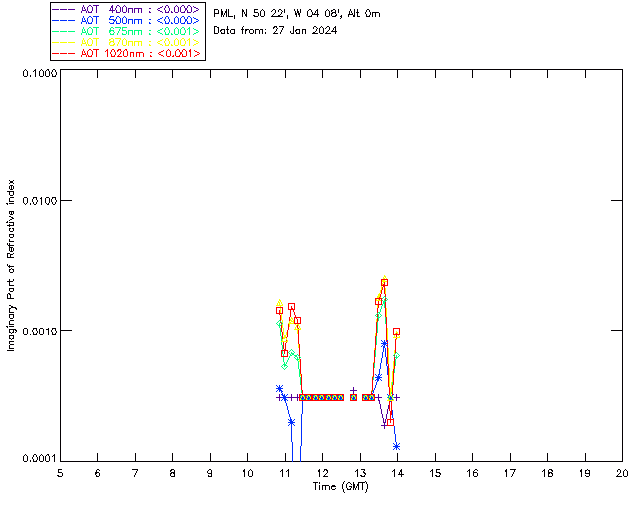Click the x-axis tick label 19
Viewport: 640px width, 512px height.
coord(585,473)
